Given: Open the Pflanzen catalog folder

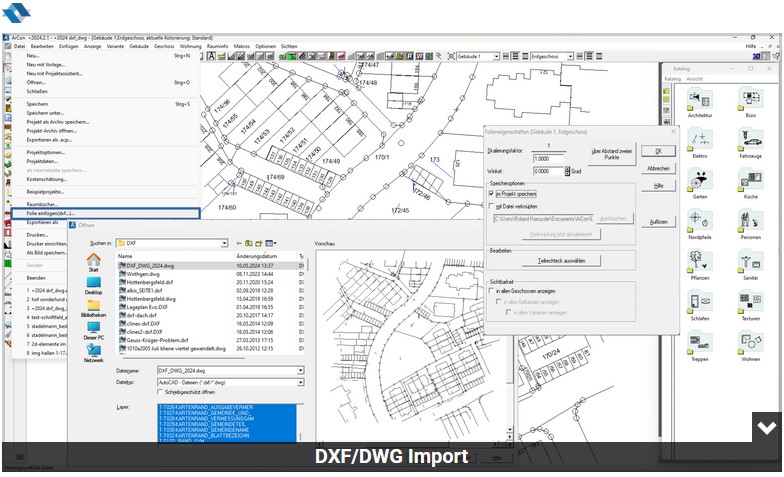Looking at the screenshot, I should [x=700, y=264].
